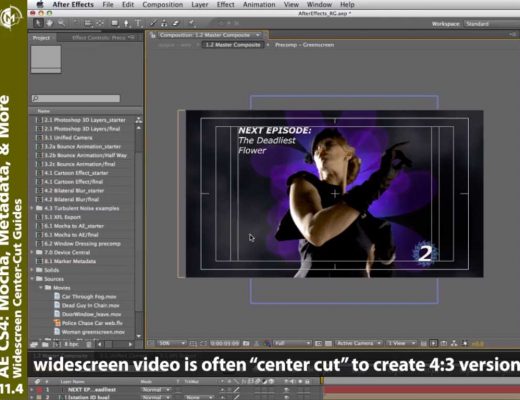Screen dimensions: 520x400
Task: Open the Help menu
Action: [x=347, y=4]
